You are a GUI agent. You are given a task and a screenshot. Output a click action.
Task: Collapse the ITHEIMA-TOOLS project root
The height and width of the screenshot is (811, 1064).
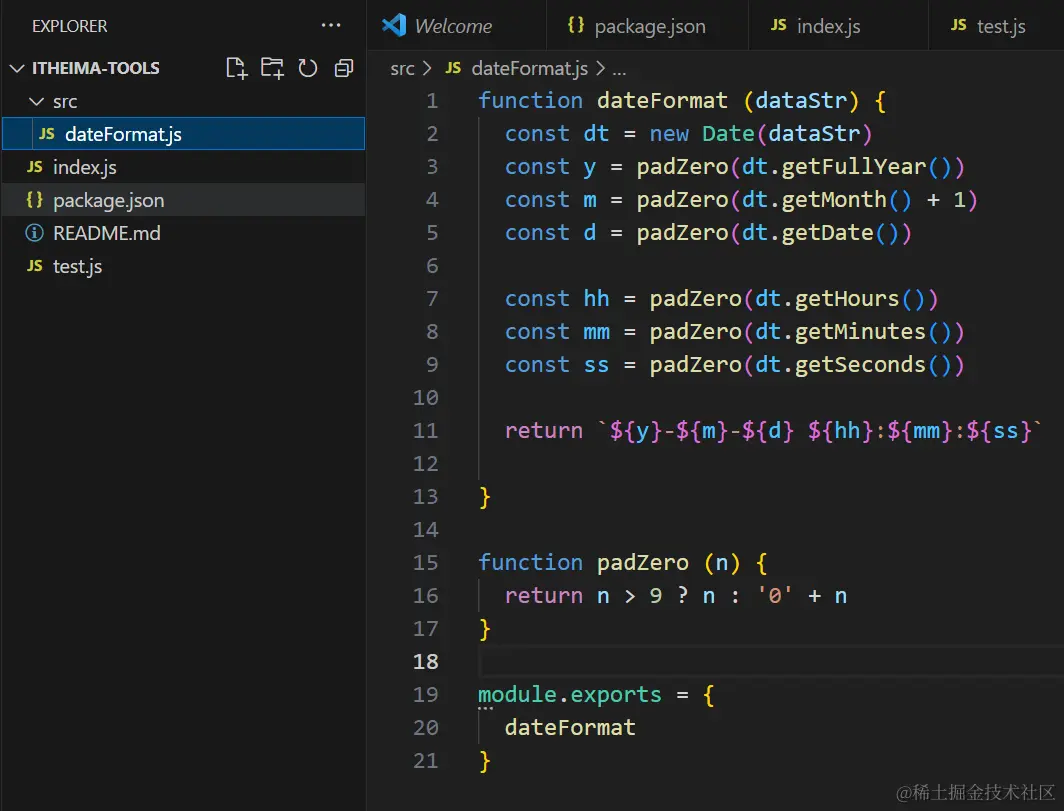(17, 69)
